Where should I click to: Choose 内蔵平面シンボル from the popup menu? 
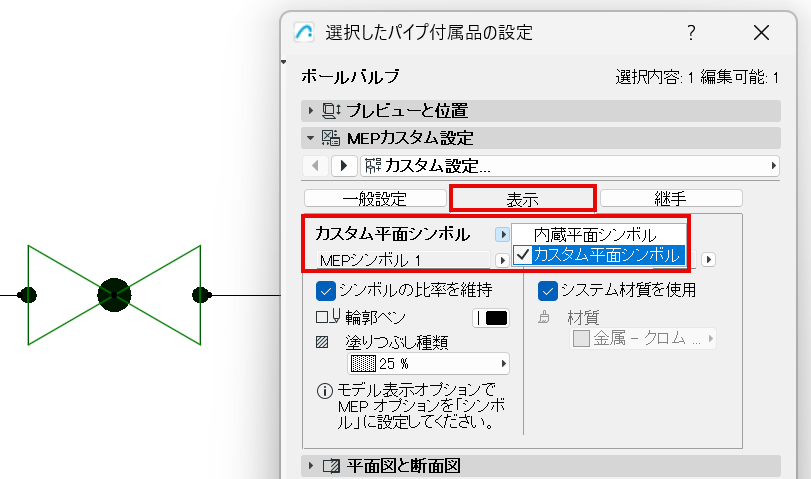click(599, 235)
